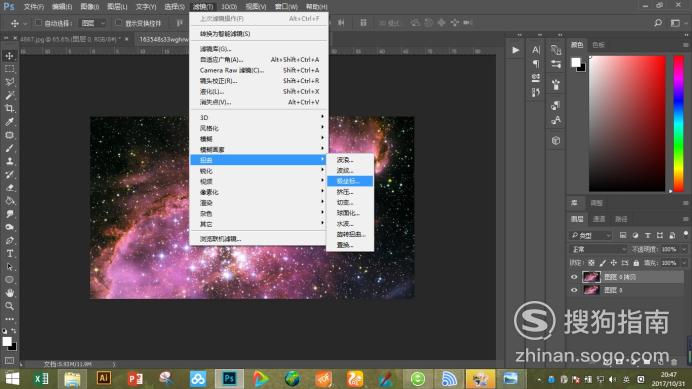Viewport: 692px width, 389px height.
Task: Open Adobe Illustrator from the taskbar
Action: point(104,378)
